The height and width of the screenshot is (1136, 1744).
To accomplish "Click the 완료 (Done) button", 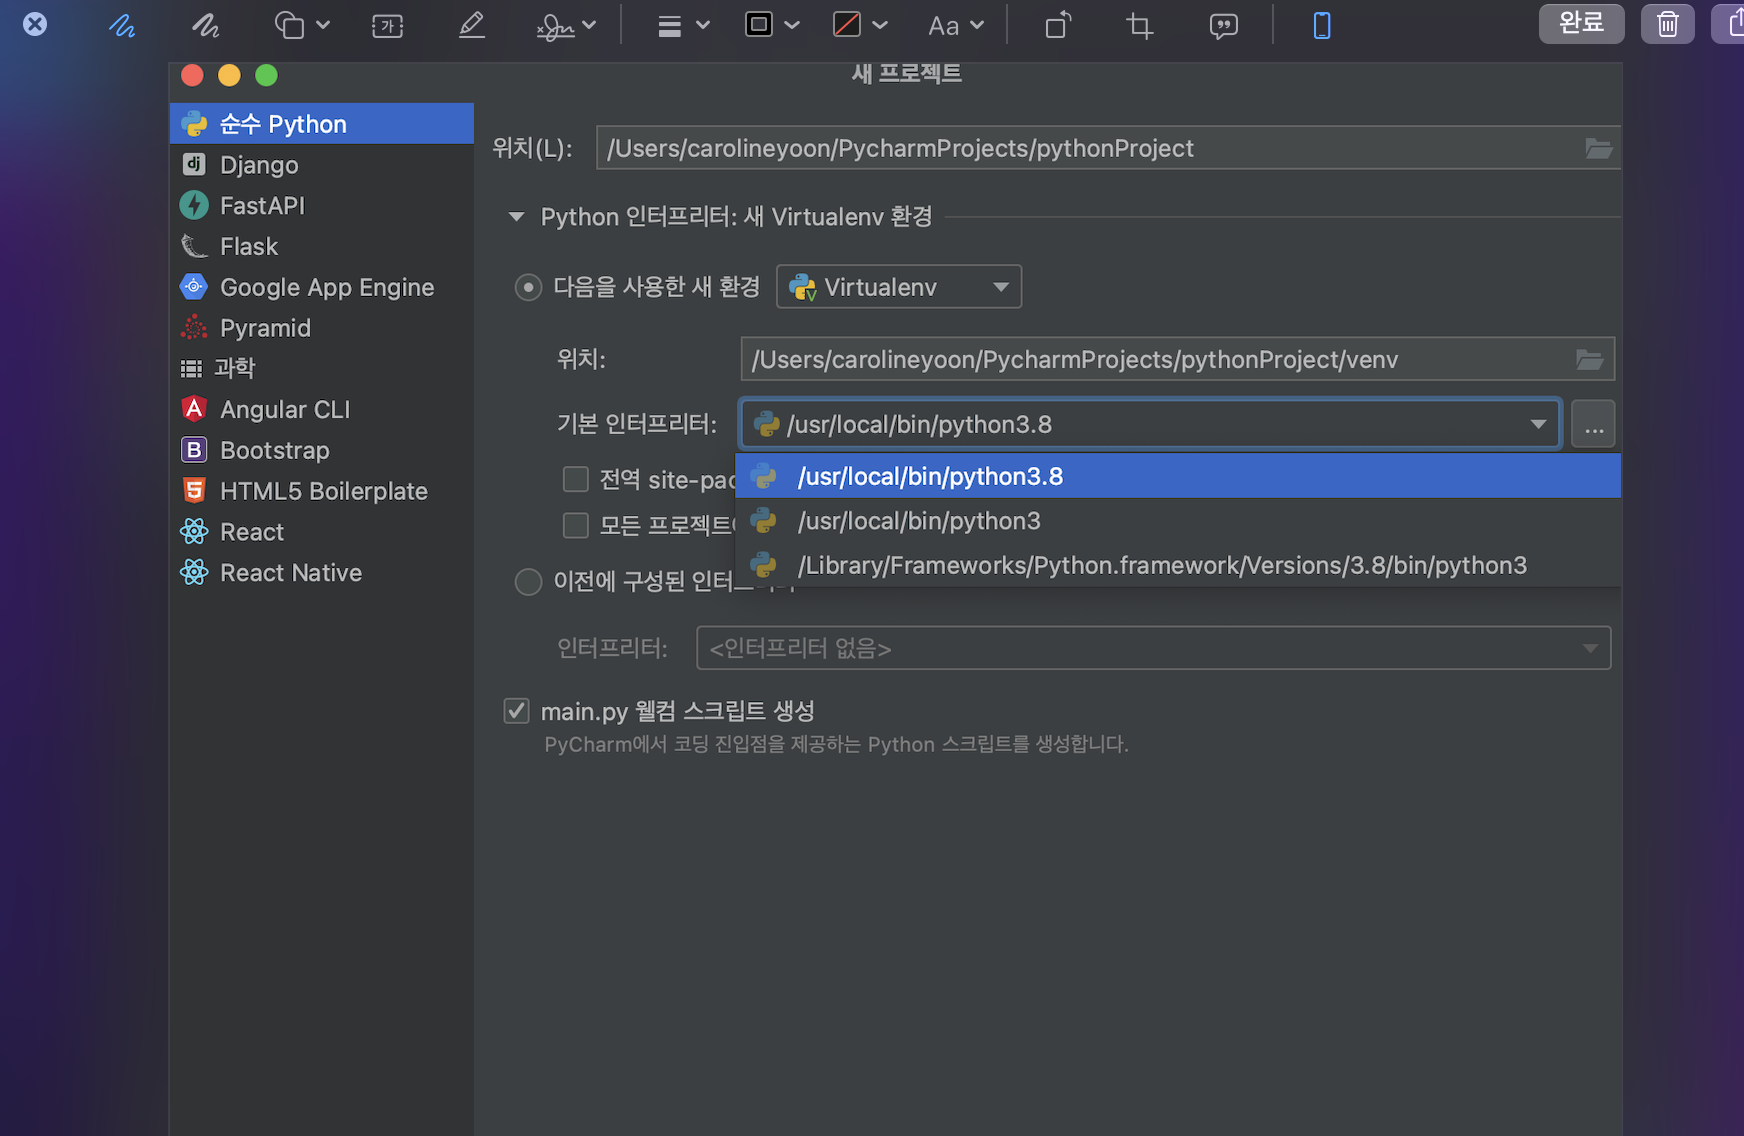I will click(1581, 23).
